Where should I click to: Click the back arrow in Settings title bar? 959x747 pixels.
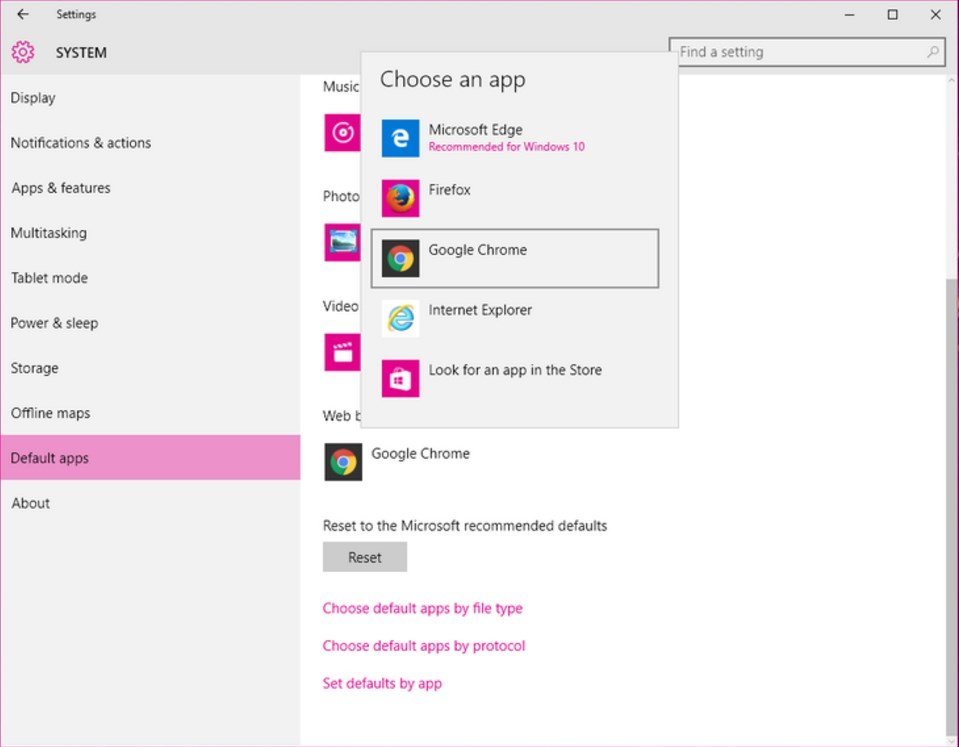coord(23,15)
